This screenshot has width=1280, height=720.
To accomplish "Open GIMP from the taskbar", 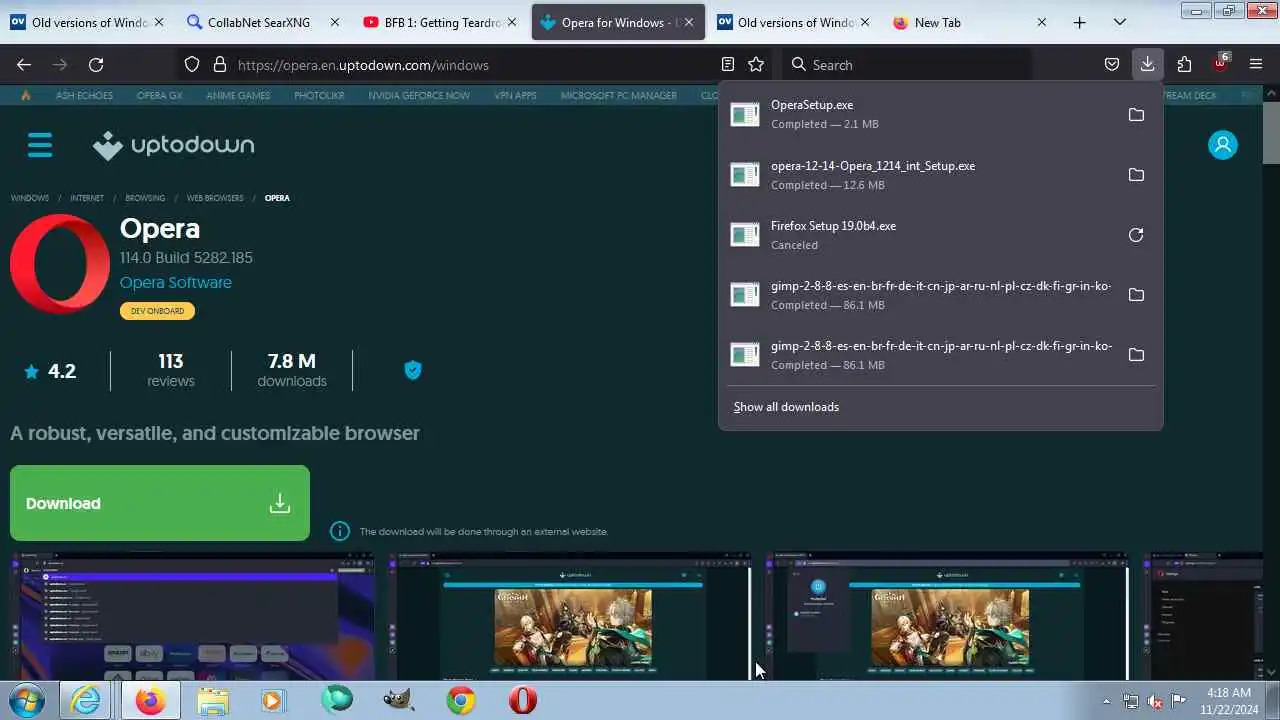I will pos(399,701).
